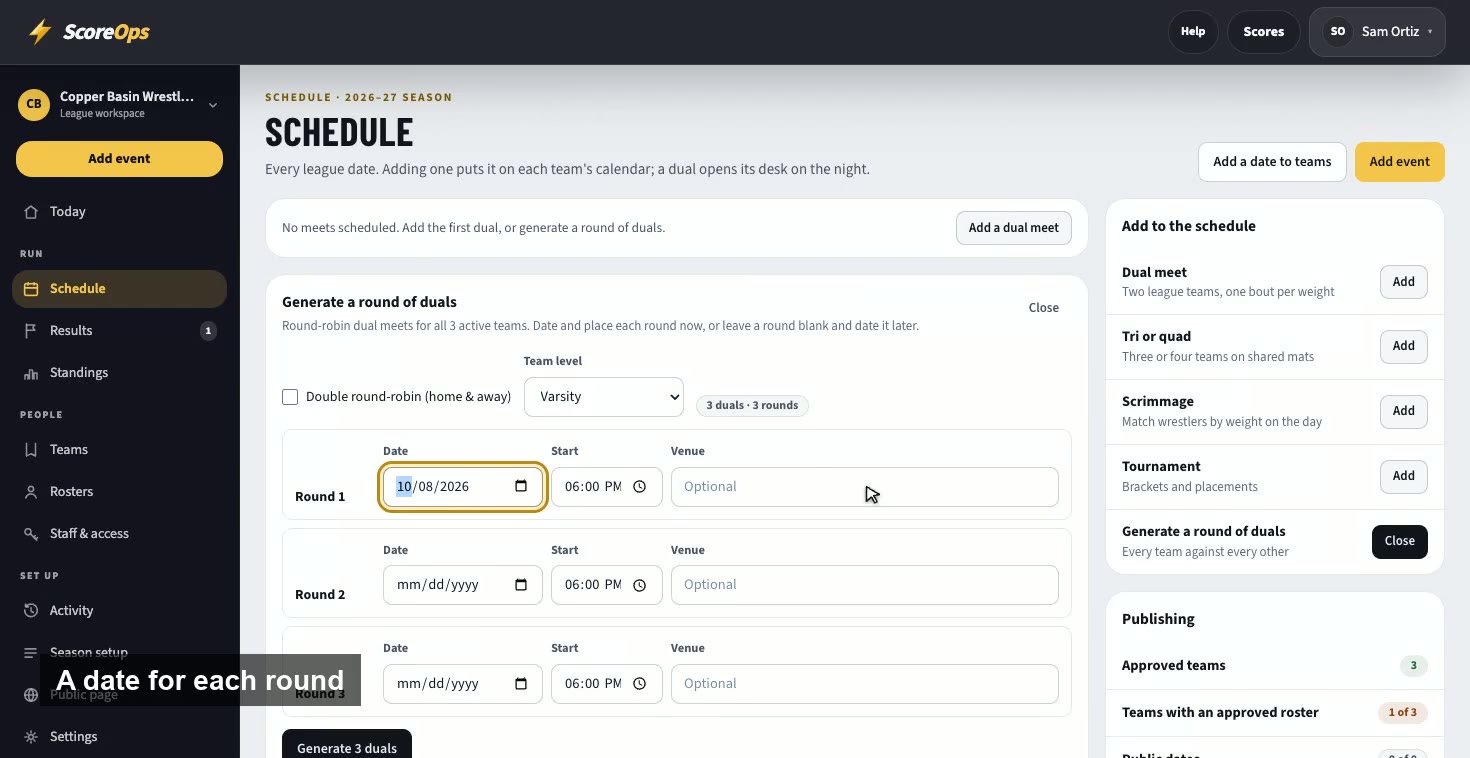Viewport: 1470px width, 758px height.
Task: Add a Tri or quad event
Action: click(x=1404, y=346)
